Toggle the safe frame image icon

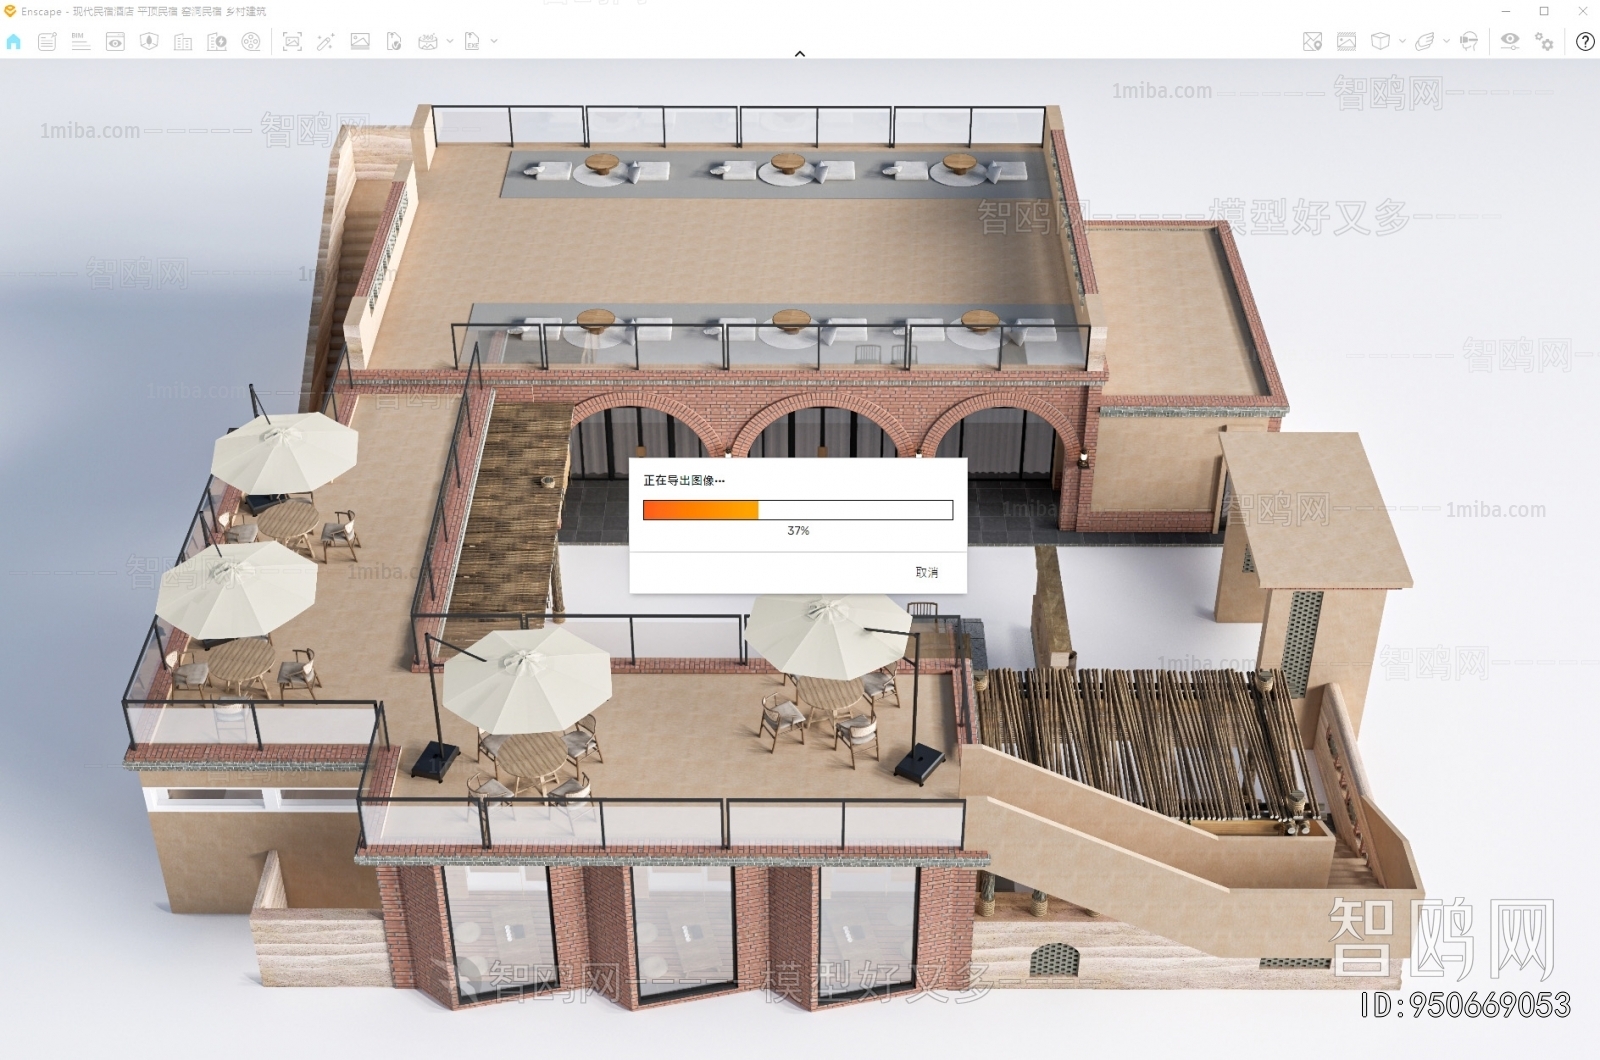click(1347, 41)
